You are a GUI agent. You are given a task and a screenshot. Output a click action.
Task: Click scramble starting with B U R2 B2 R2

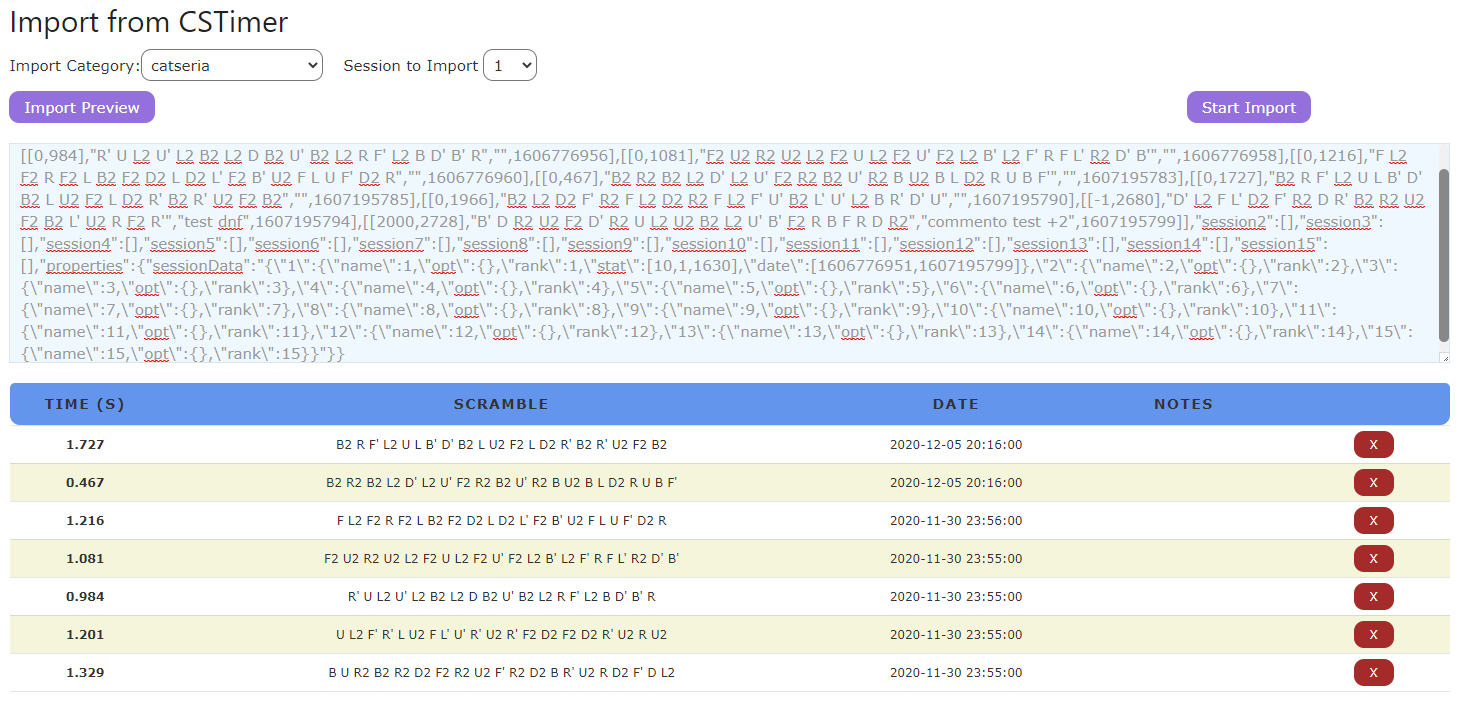coord(501,673)
